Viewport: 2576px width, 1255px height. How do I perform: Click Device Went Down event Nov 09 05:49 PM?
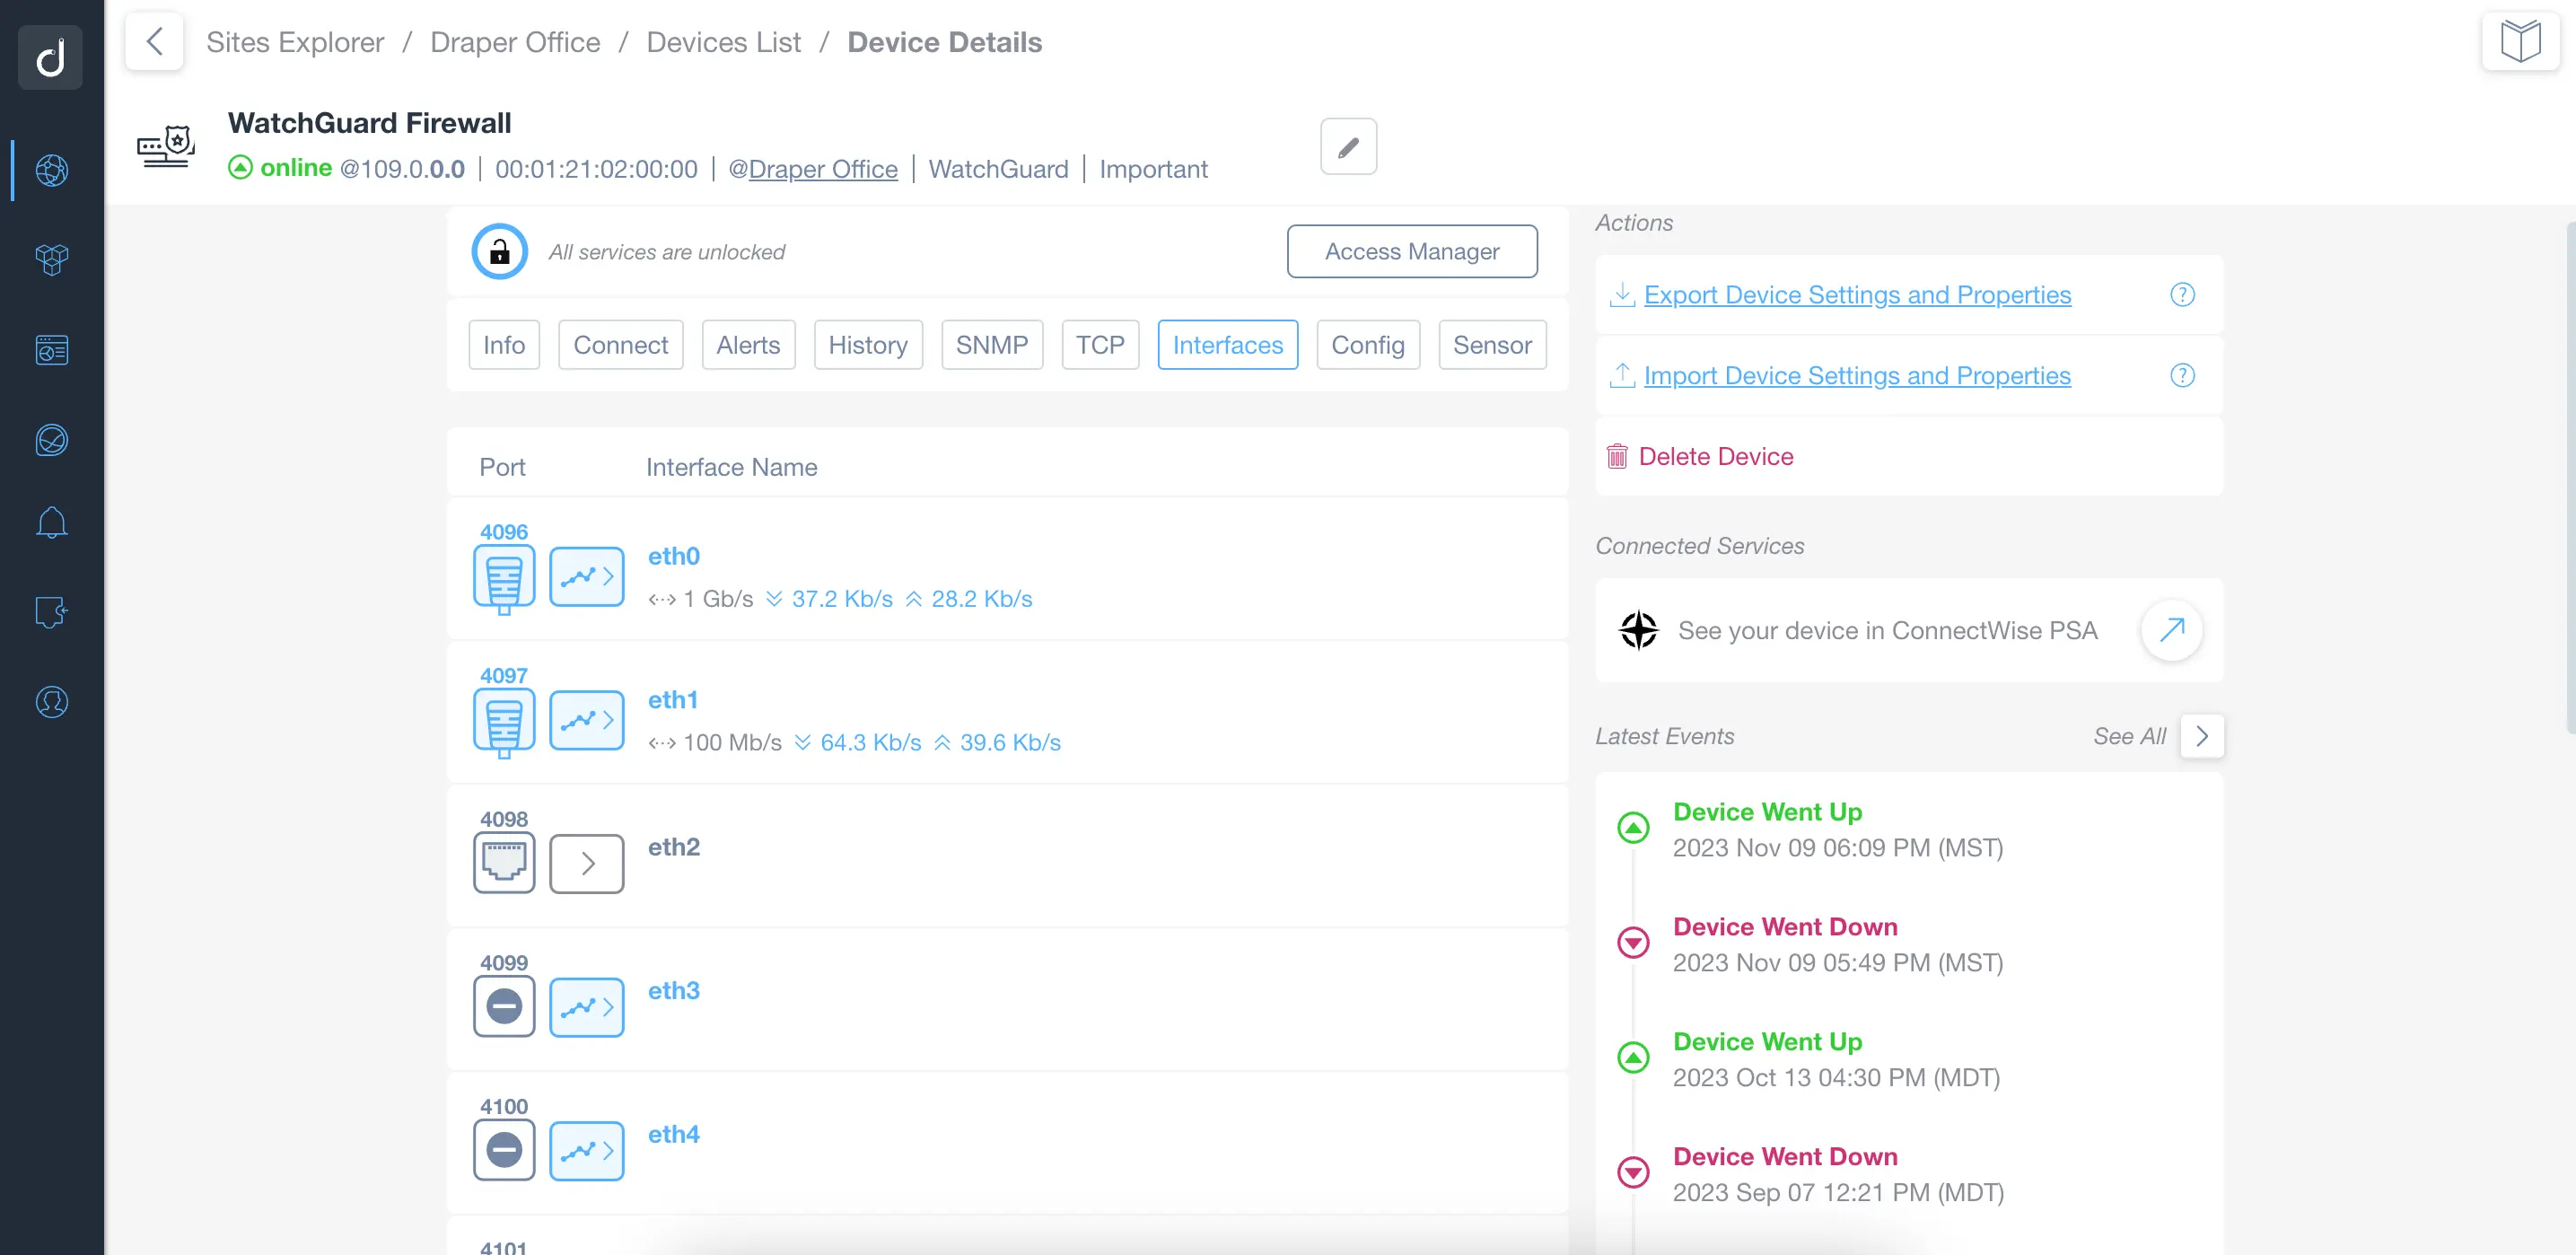point(1838,944)
